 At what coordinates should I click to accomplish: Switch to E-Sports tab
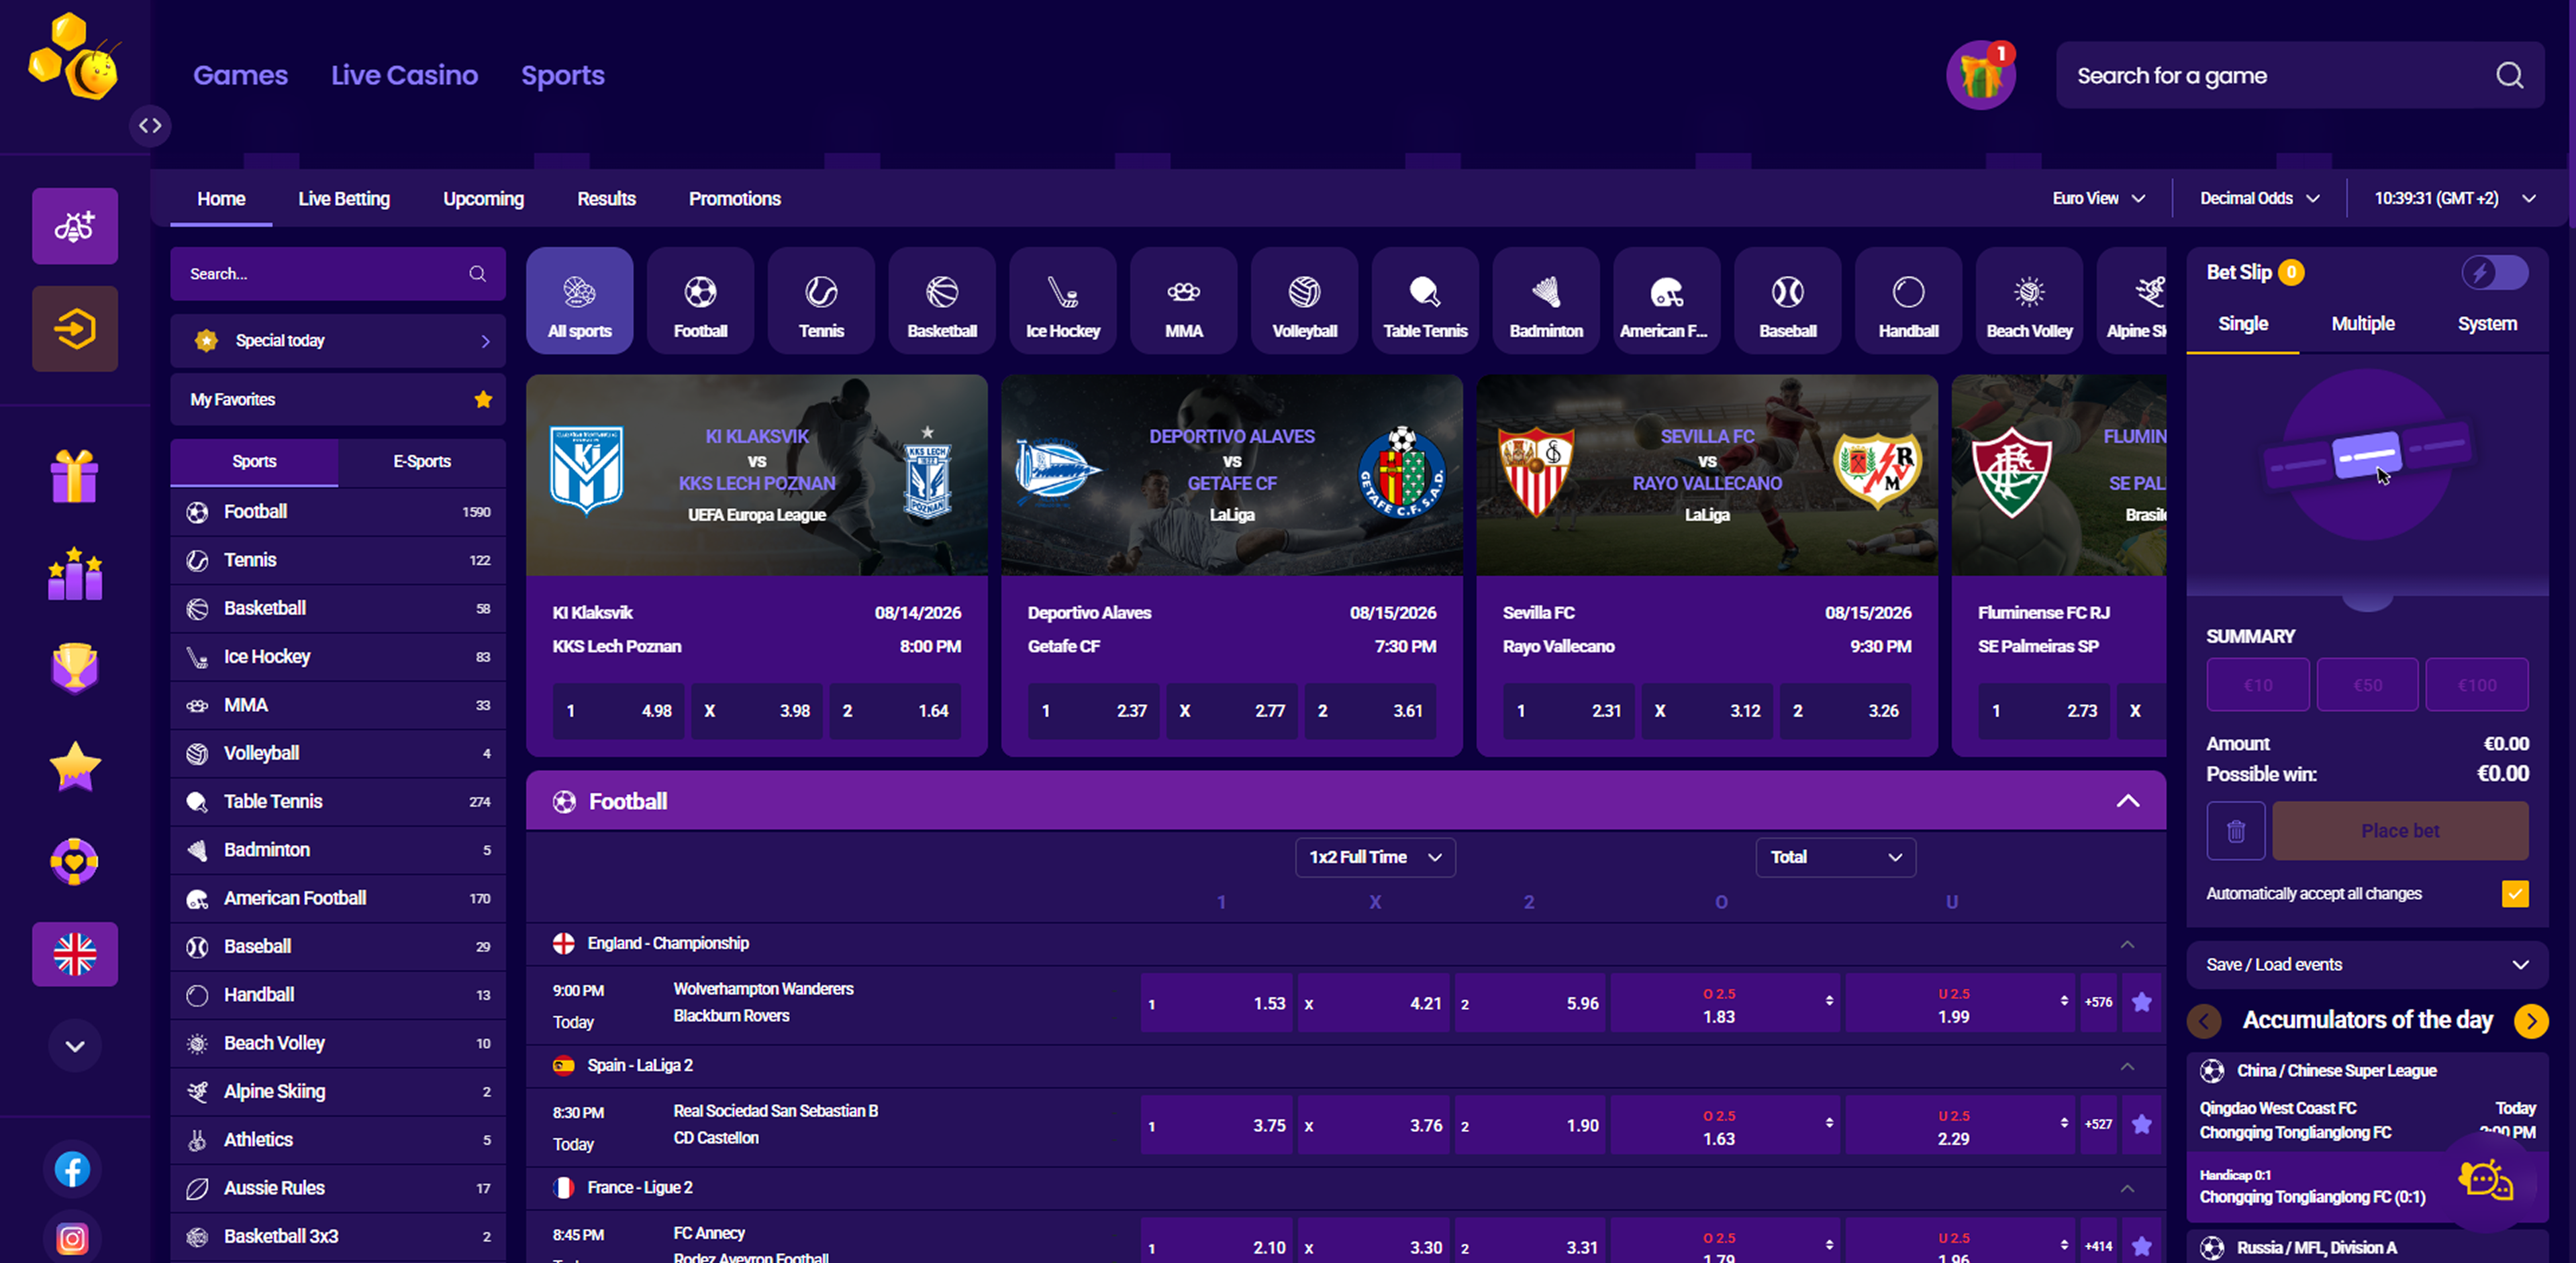click(422, 461)
